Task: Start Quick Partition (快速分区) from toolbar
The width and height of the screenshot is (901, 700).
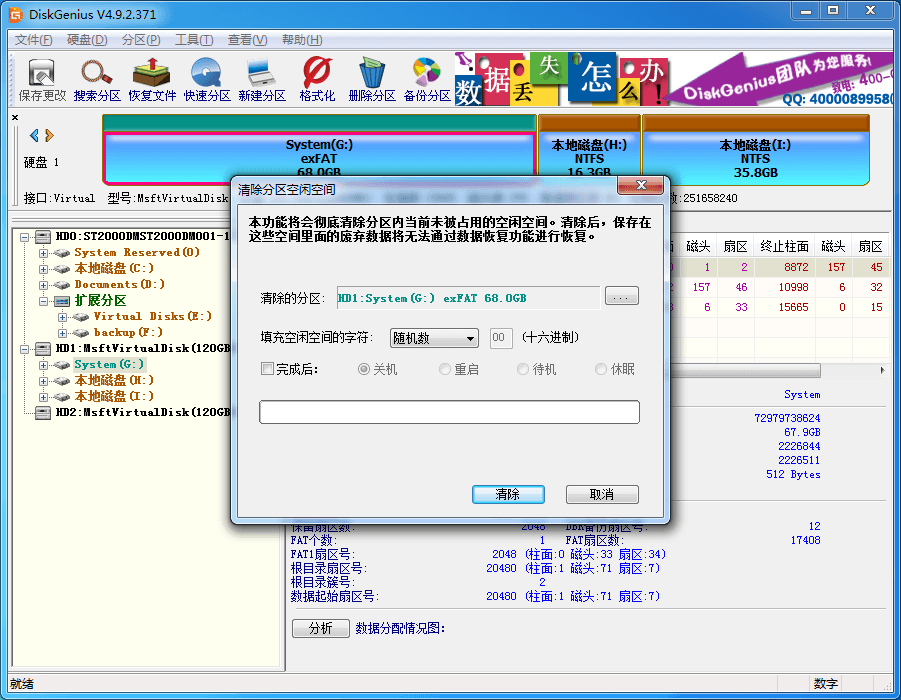Action: [207, 80]
